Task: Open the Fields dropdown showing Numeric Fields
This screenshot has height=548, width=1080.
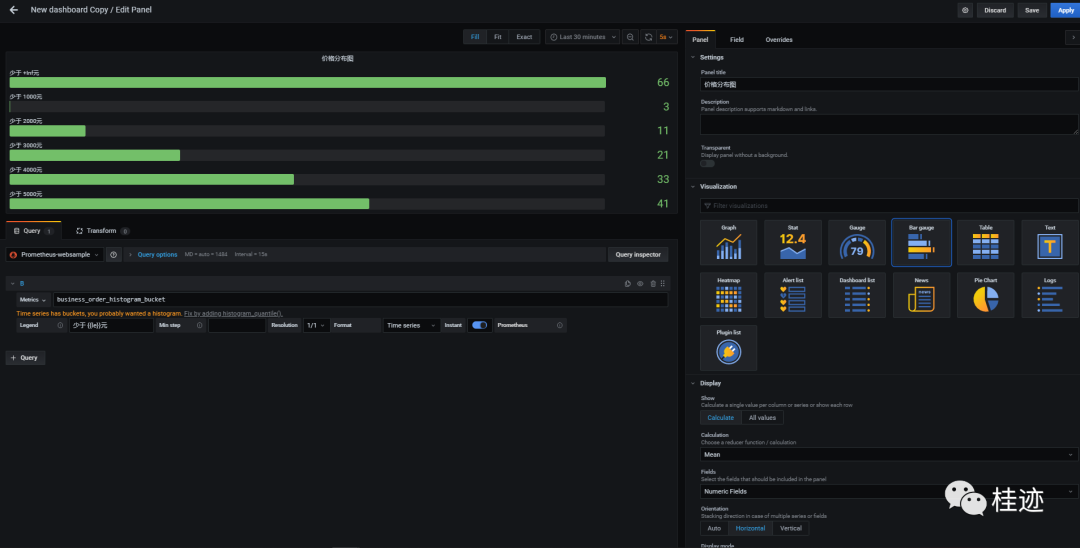Action: point(889,492)
